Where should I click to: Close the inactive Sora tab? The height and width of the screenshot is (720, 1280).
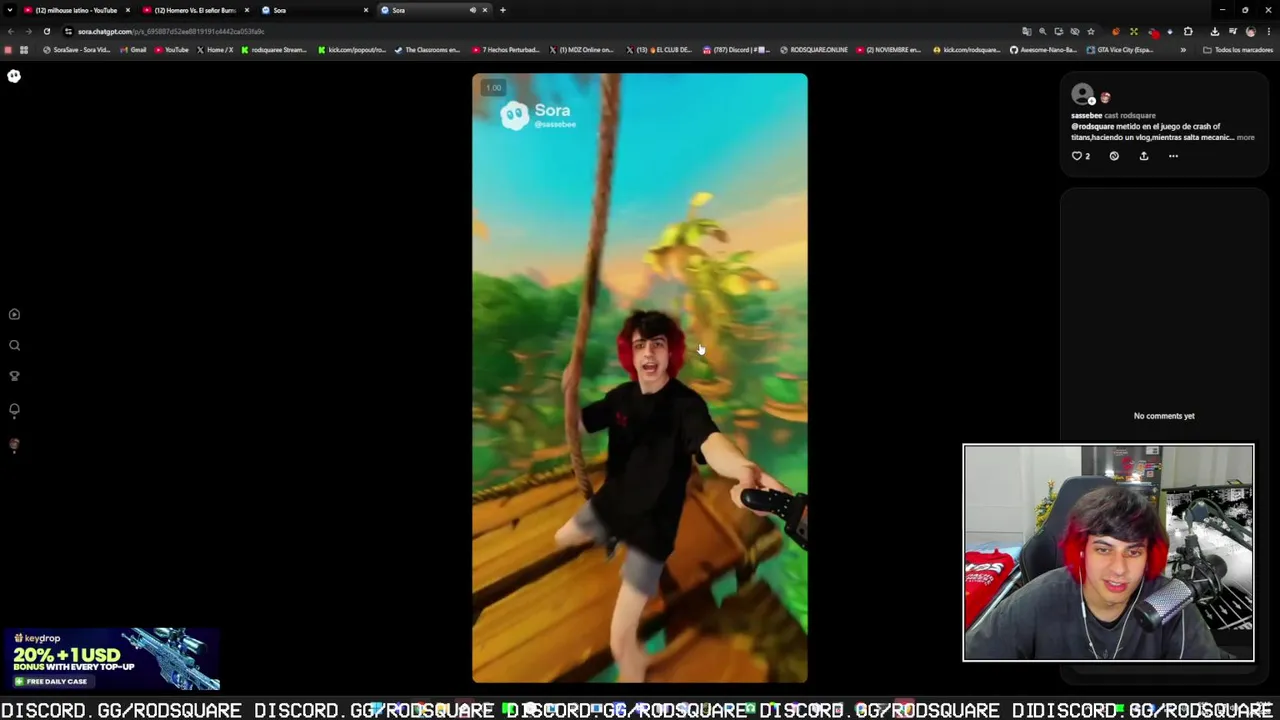pos(365,10)
